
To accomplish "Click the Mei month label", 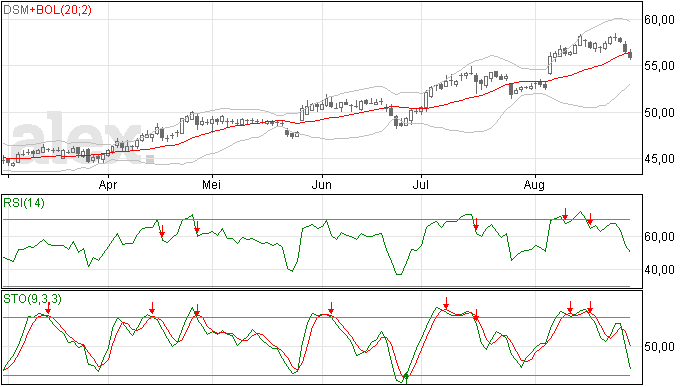I will point(211,185).
